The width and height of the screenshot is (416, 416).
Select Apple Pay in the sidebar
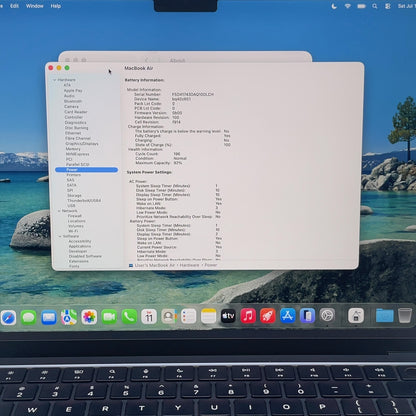point(73,91)
